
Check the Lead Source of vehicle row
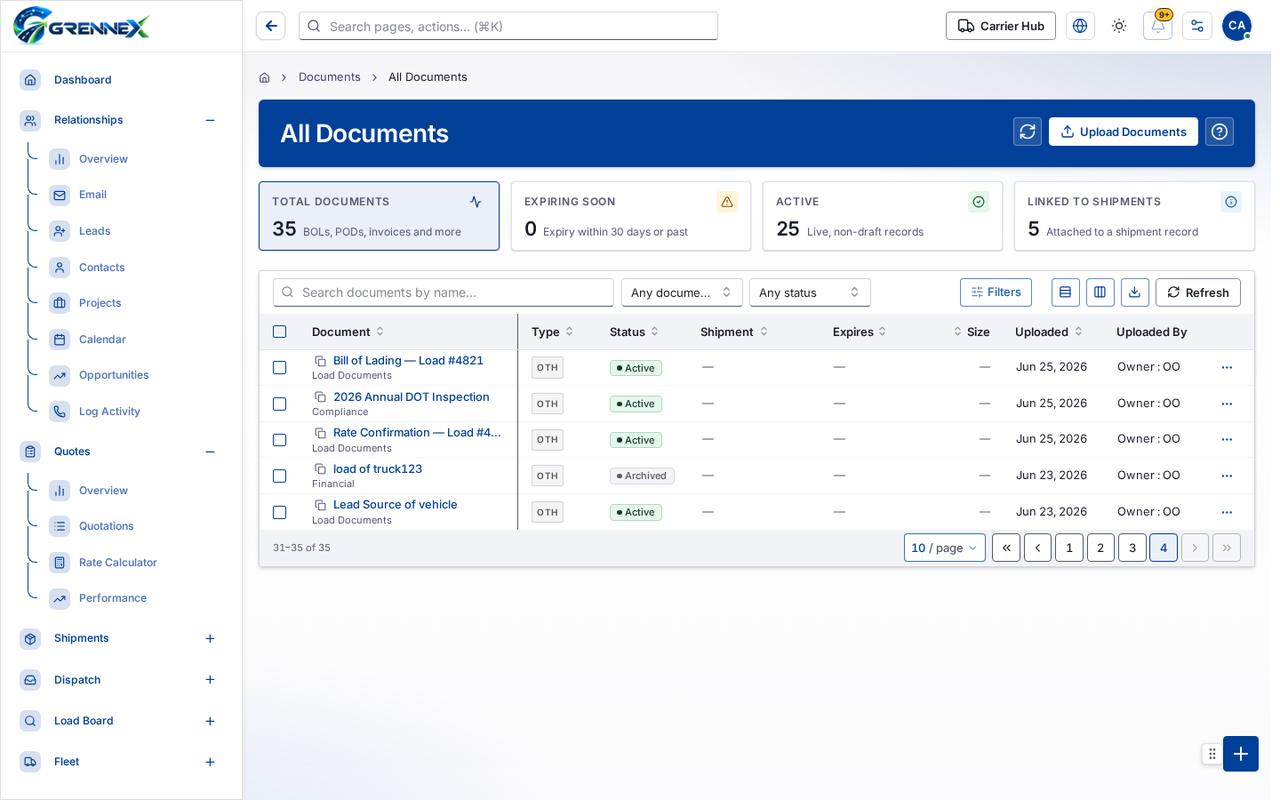click(x=280, y=512)
